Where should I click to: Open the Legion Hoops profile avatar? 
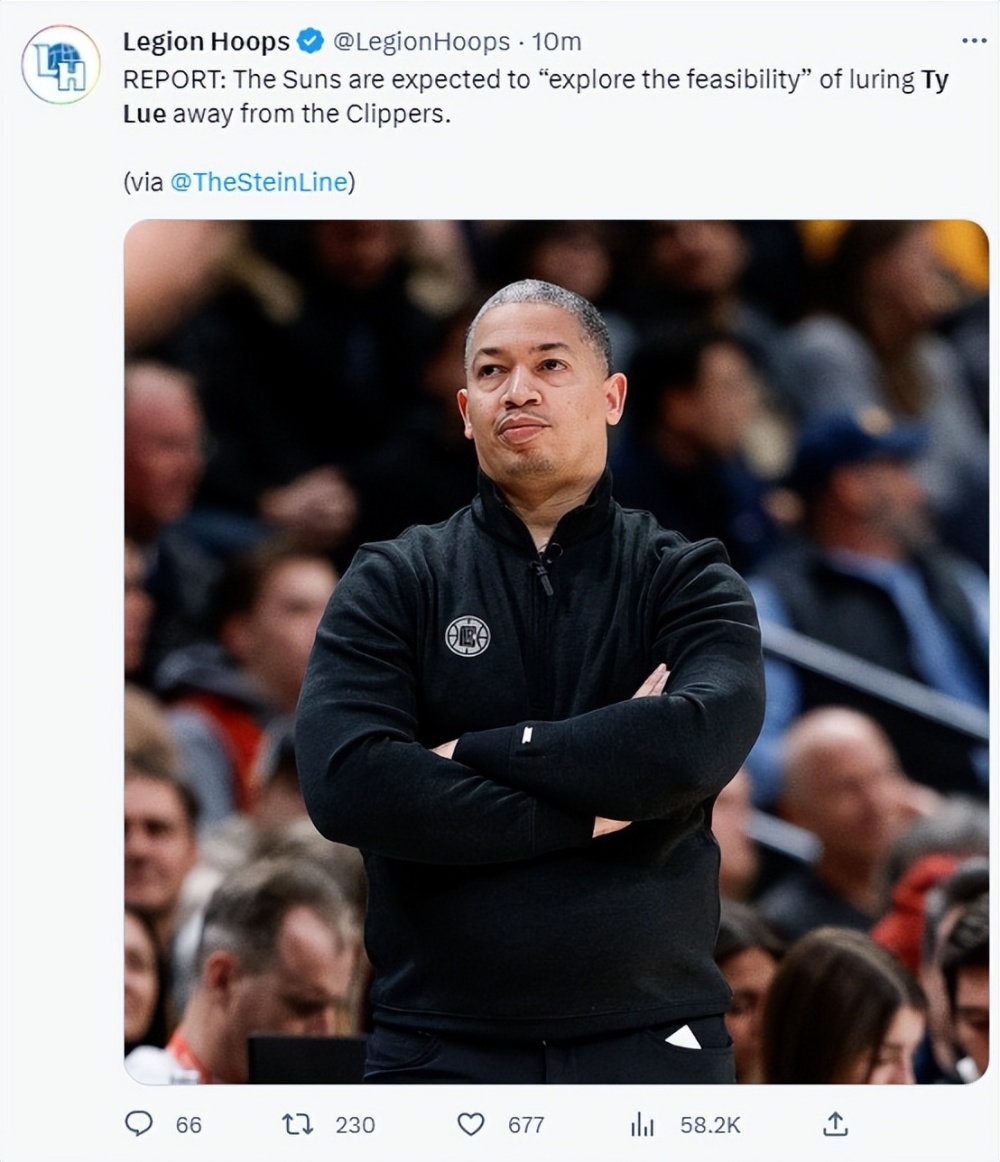point(61,64)
